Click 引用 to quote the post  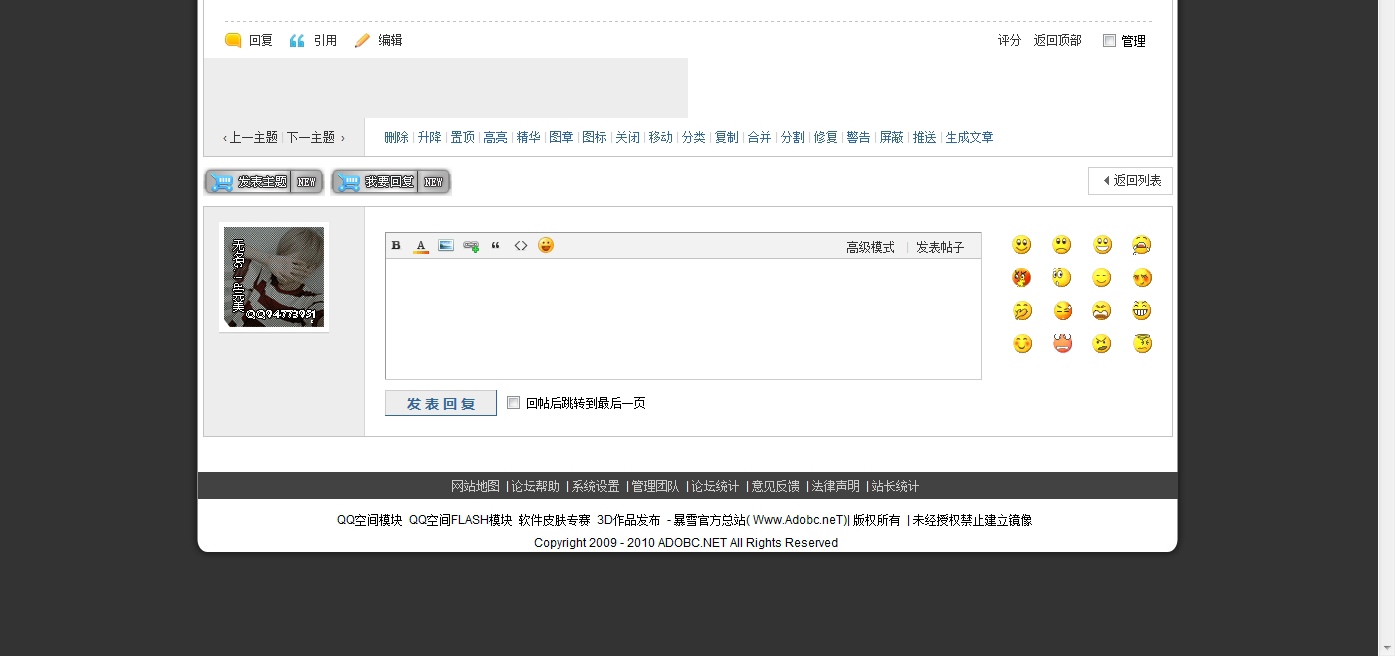tap(325, 41)
